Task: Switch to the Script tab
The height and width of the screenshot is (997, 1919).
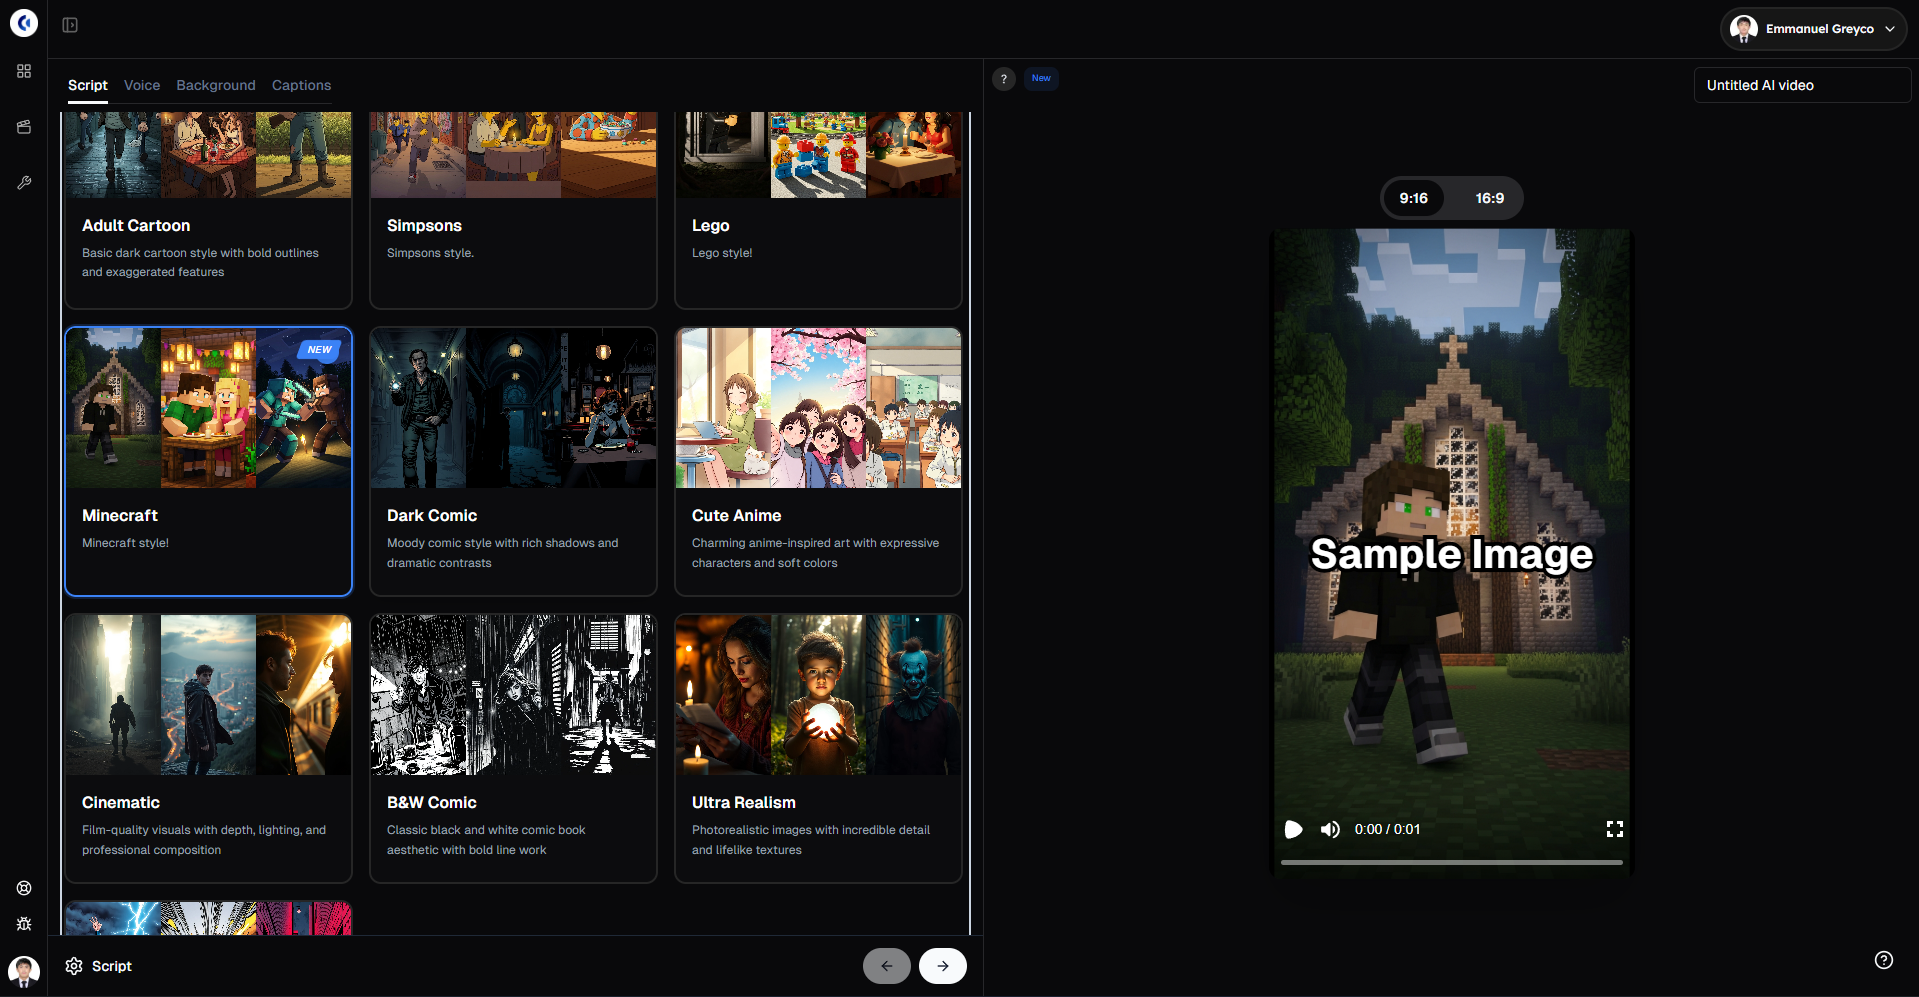Action: click(88, 85)
